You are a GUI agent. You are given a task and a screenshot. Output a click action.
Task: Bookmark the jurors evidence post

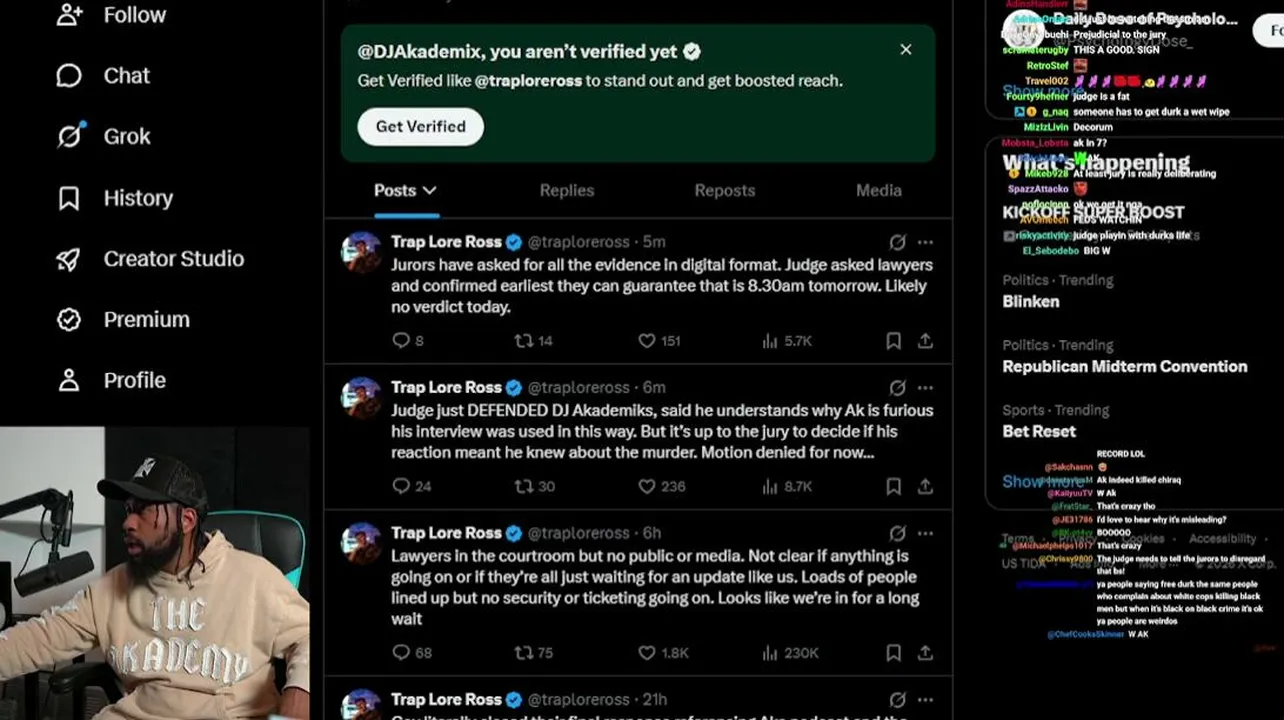(893, 341)
